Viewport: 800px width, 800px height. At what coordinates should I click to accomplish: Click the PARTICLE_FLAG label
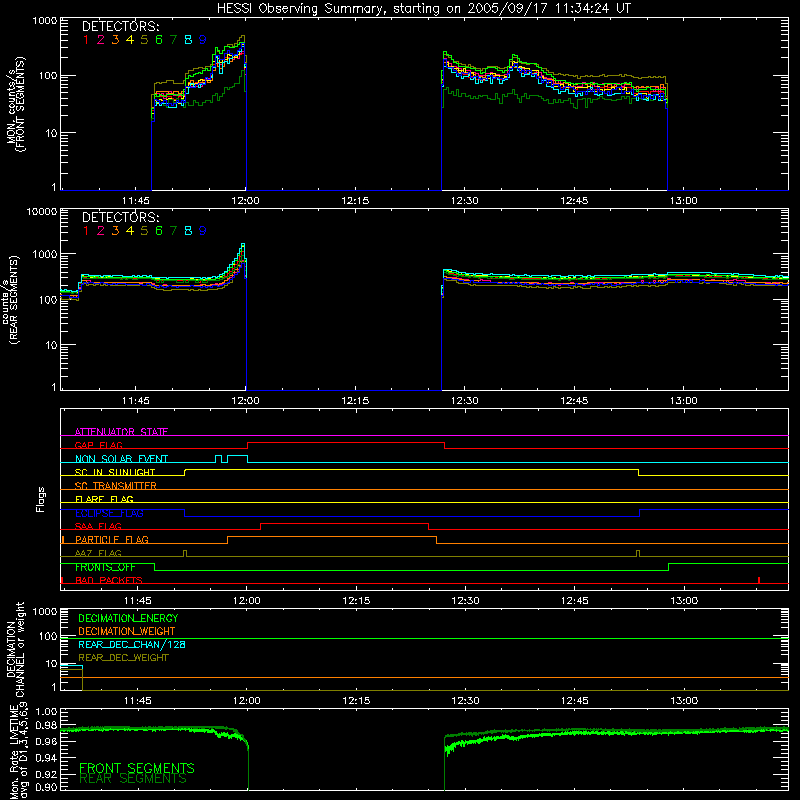112,539
